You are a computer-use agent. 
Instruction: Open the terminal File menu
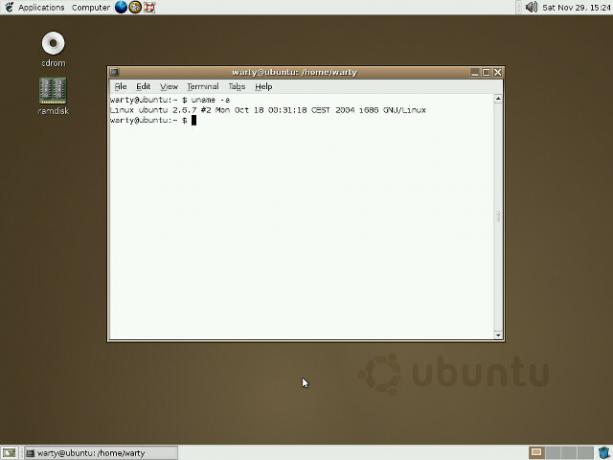coord(120,86)
